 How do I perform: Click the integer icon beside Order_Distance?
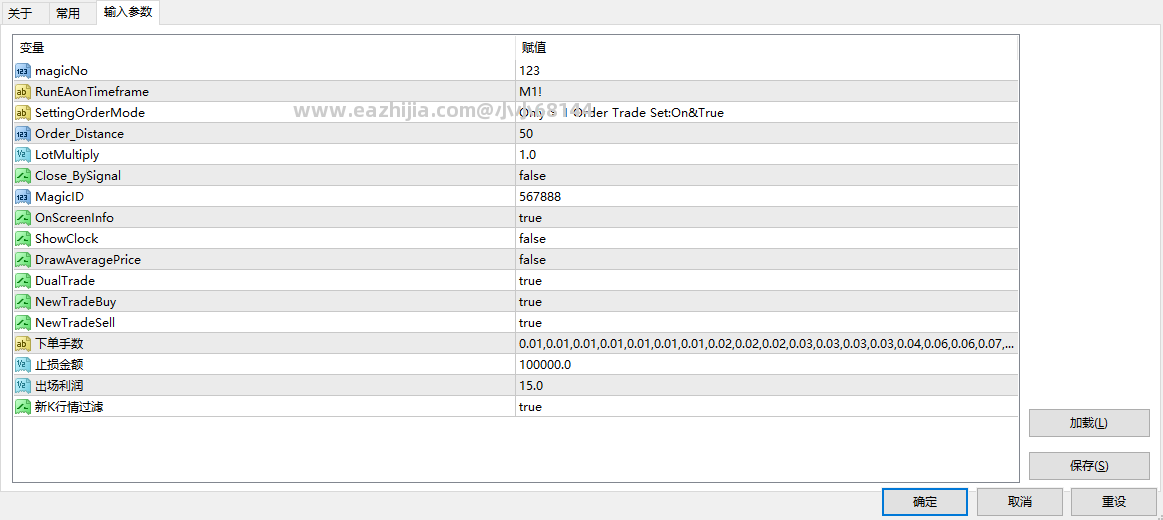point(22,134)
